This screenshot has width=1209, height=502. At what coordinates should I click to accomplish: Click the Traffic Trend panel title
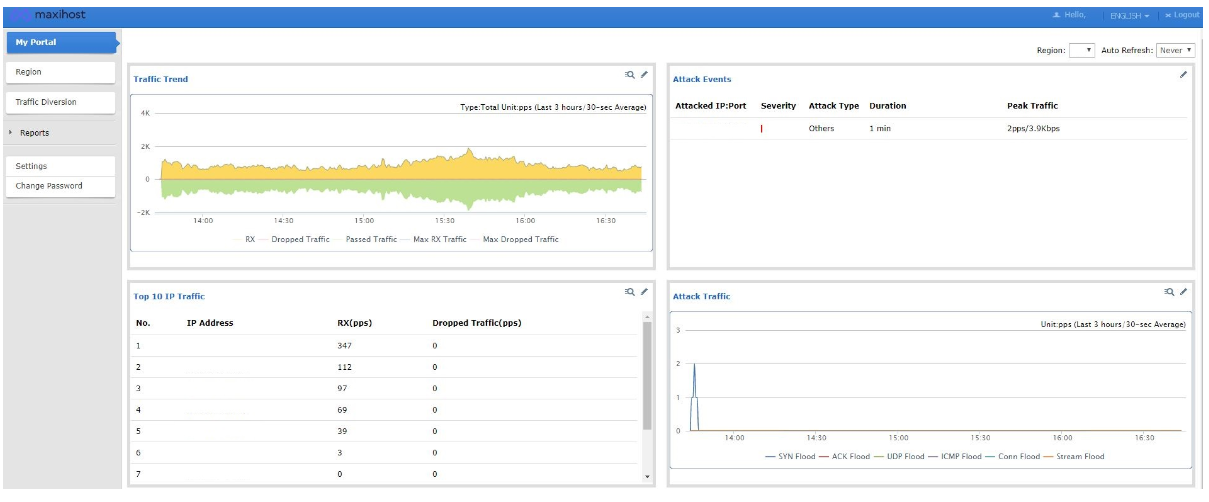161,79
